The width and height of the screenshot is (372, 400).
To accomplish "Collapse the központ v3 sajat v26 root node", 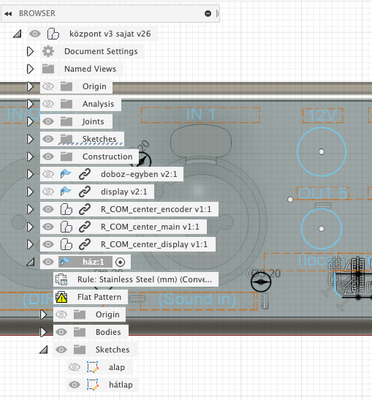I will tap(17, 34).
